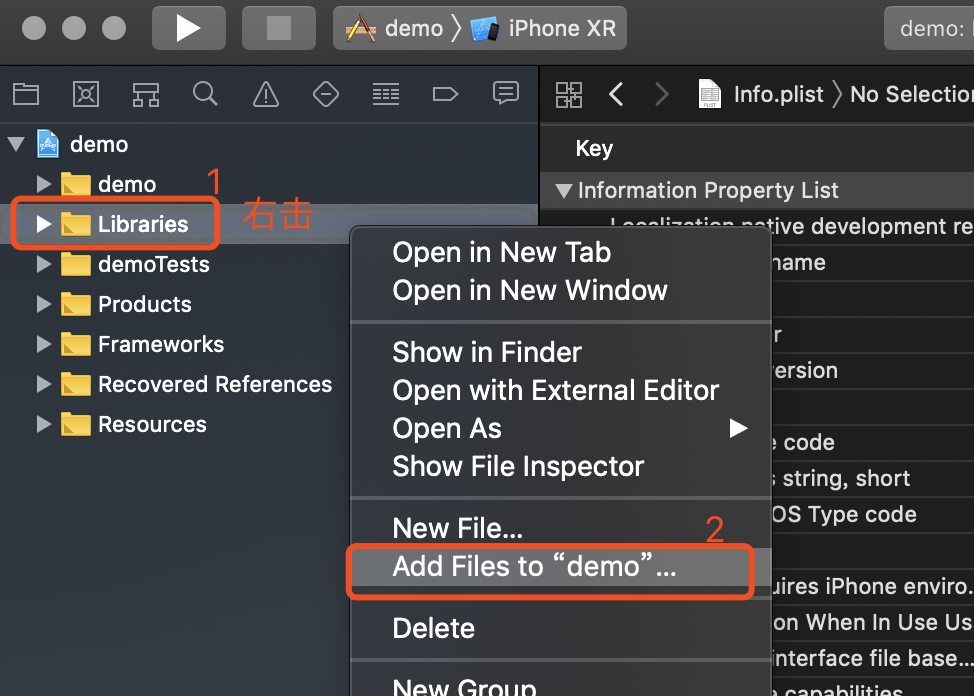This screenshot has height=696, width=974.
Task: Select the Resources folder
Action: pyautogui.click(x=134, y=424)
